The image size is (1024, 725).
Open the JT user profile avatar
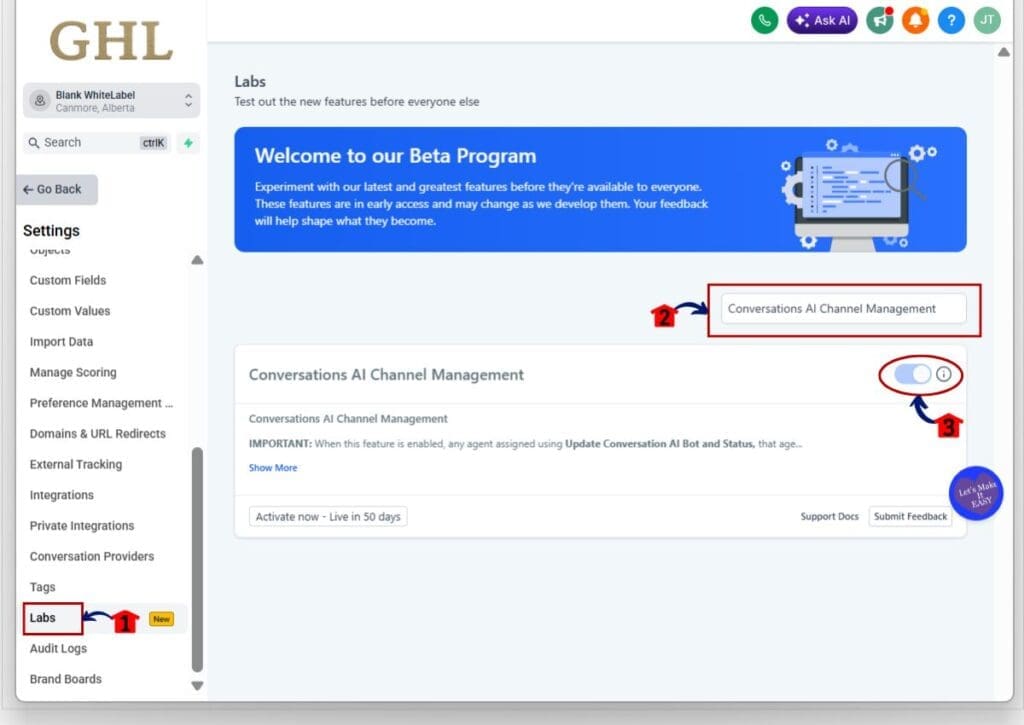pos(987,20)
